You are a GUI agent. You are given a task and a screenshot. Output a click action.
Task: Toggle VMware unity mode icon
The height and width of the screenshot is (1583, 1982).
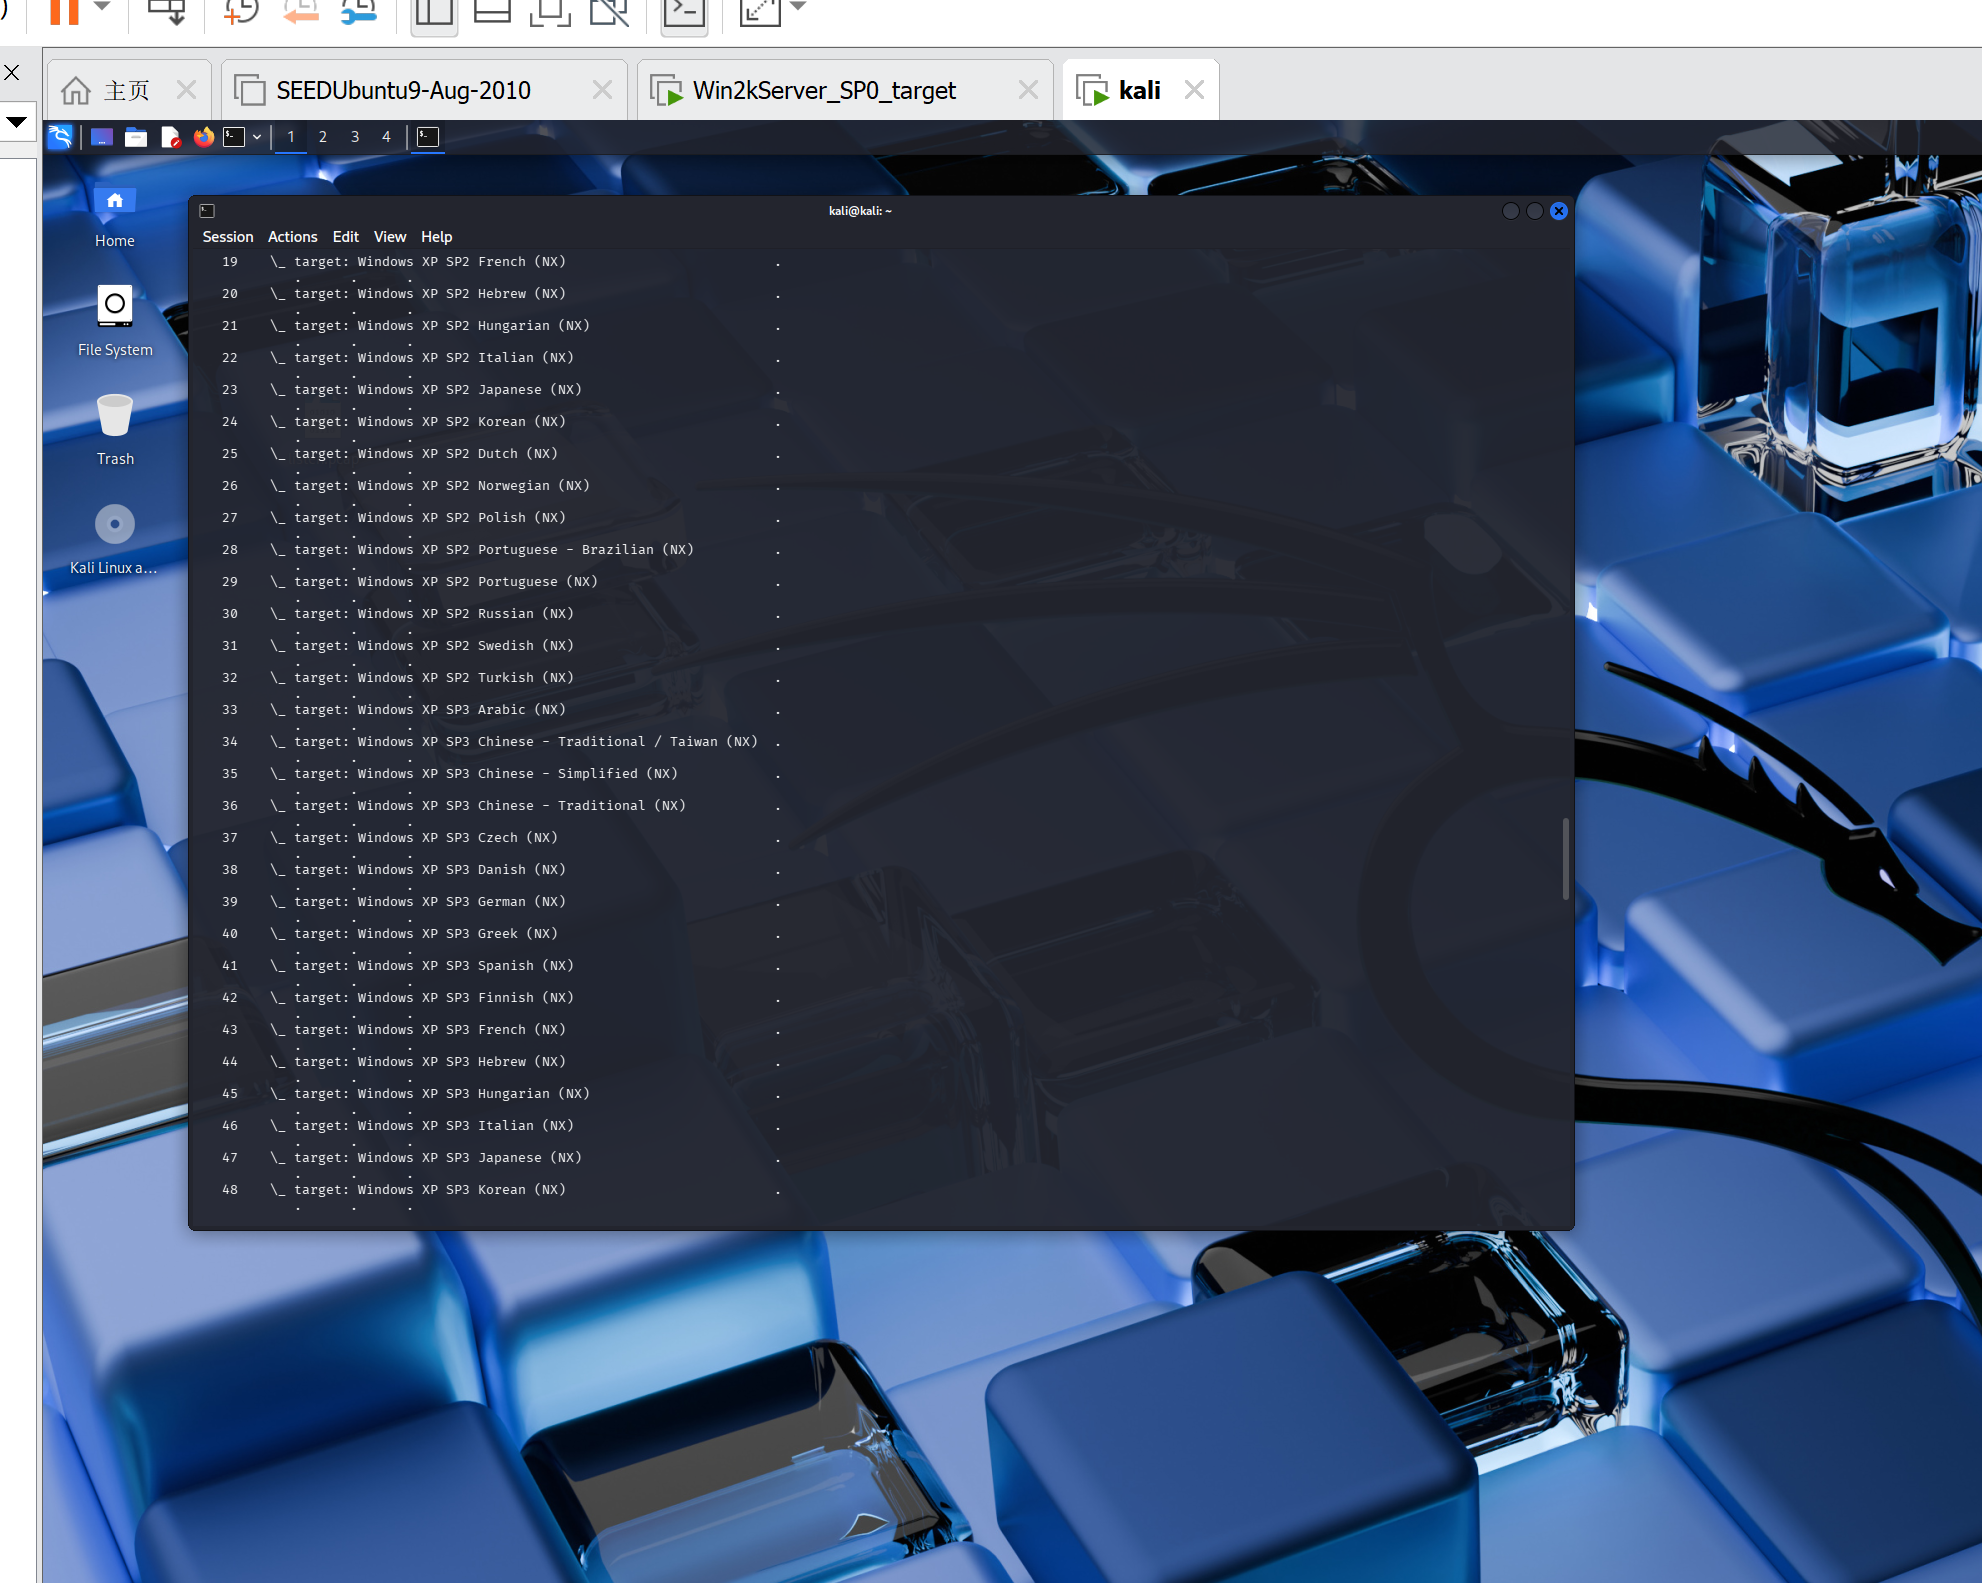[x=608, y=10]
